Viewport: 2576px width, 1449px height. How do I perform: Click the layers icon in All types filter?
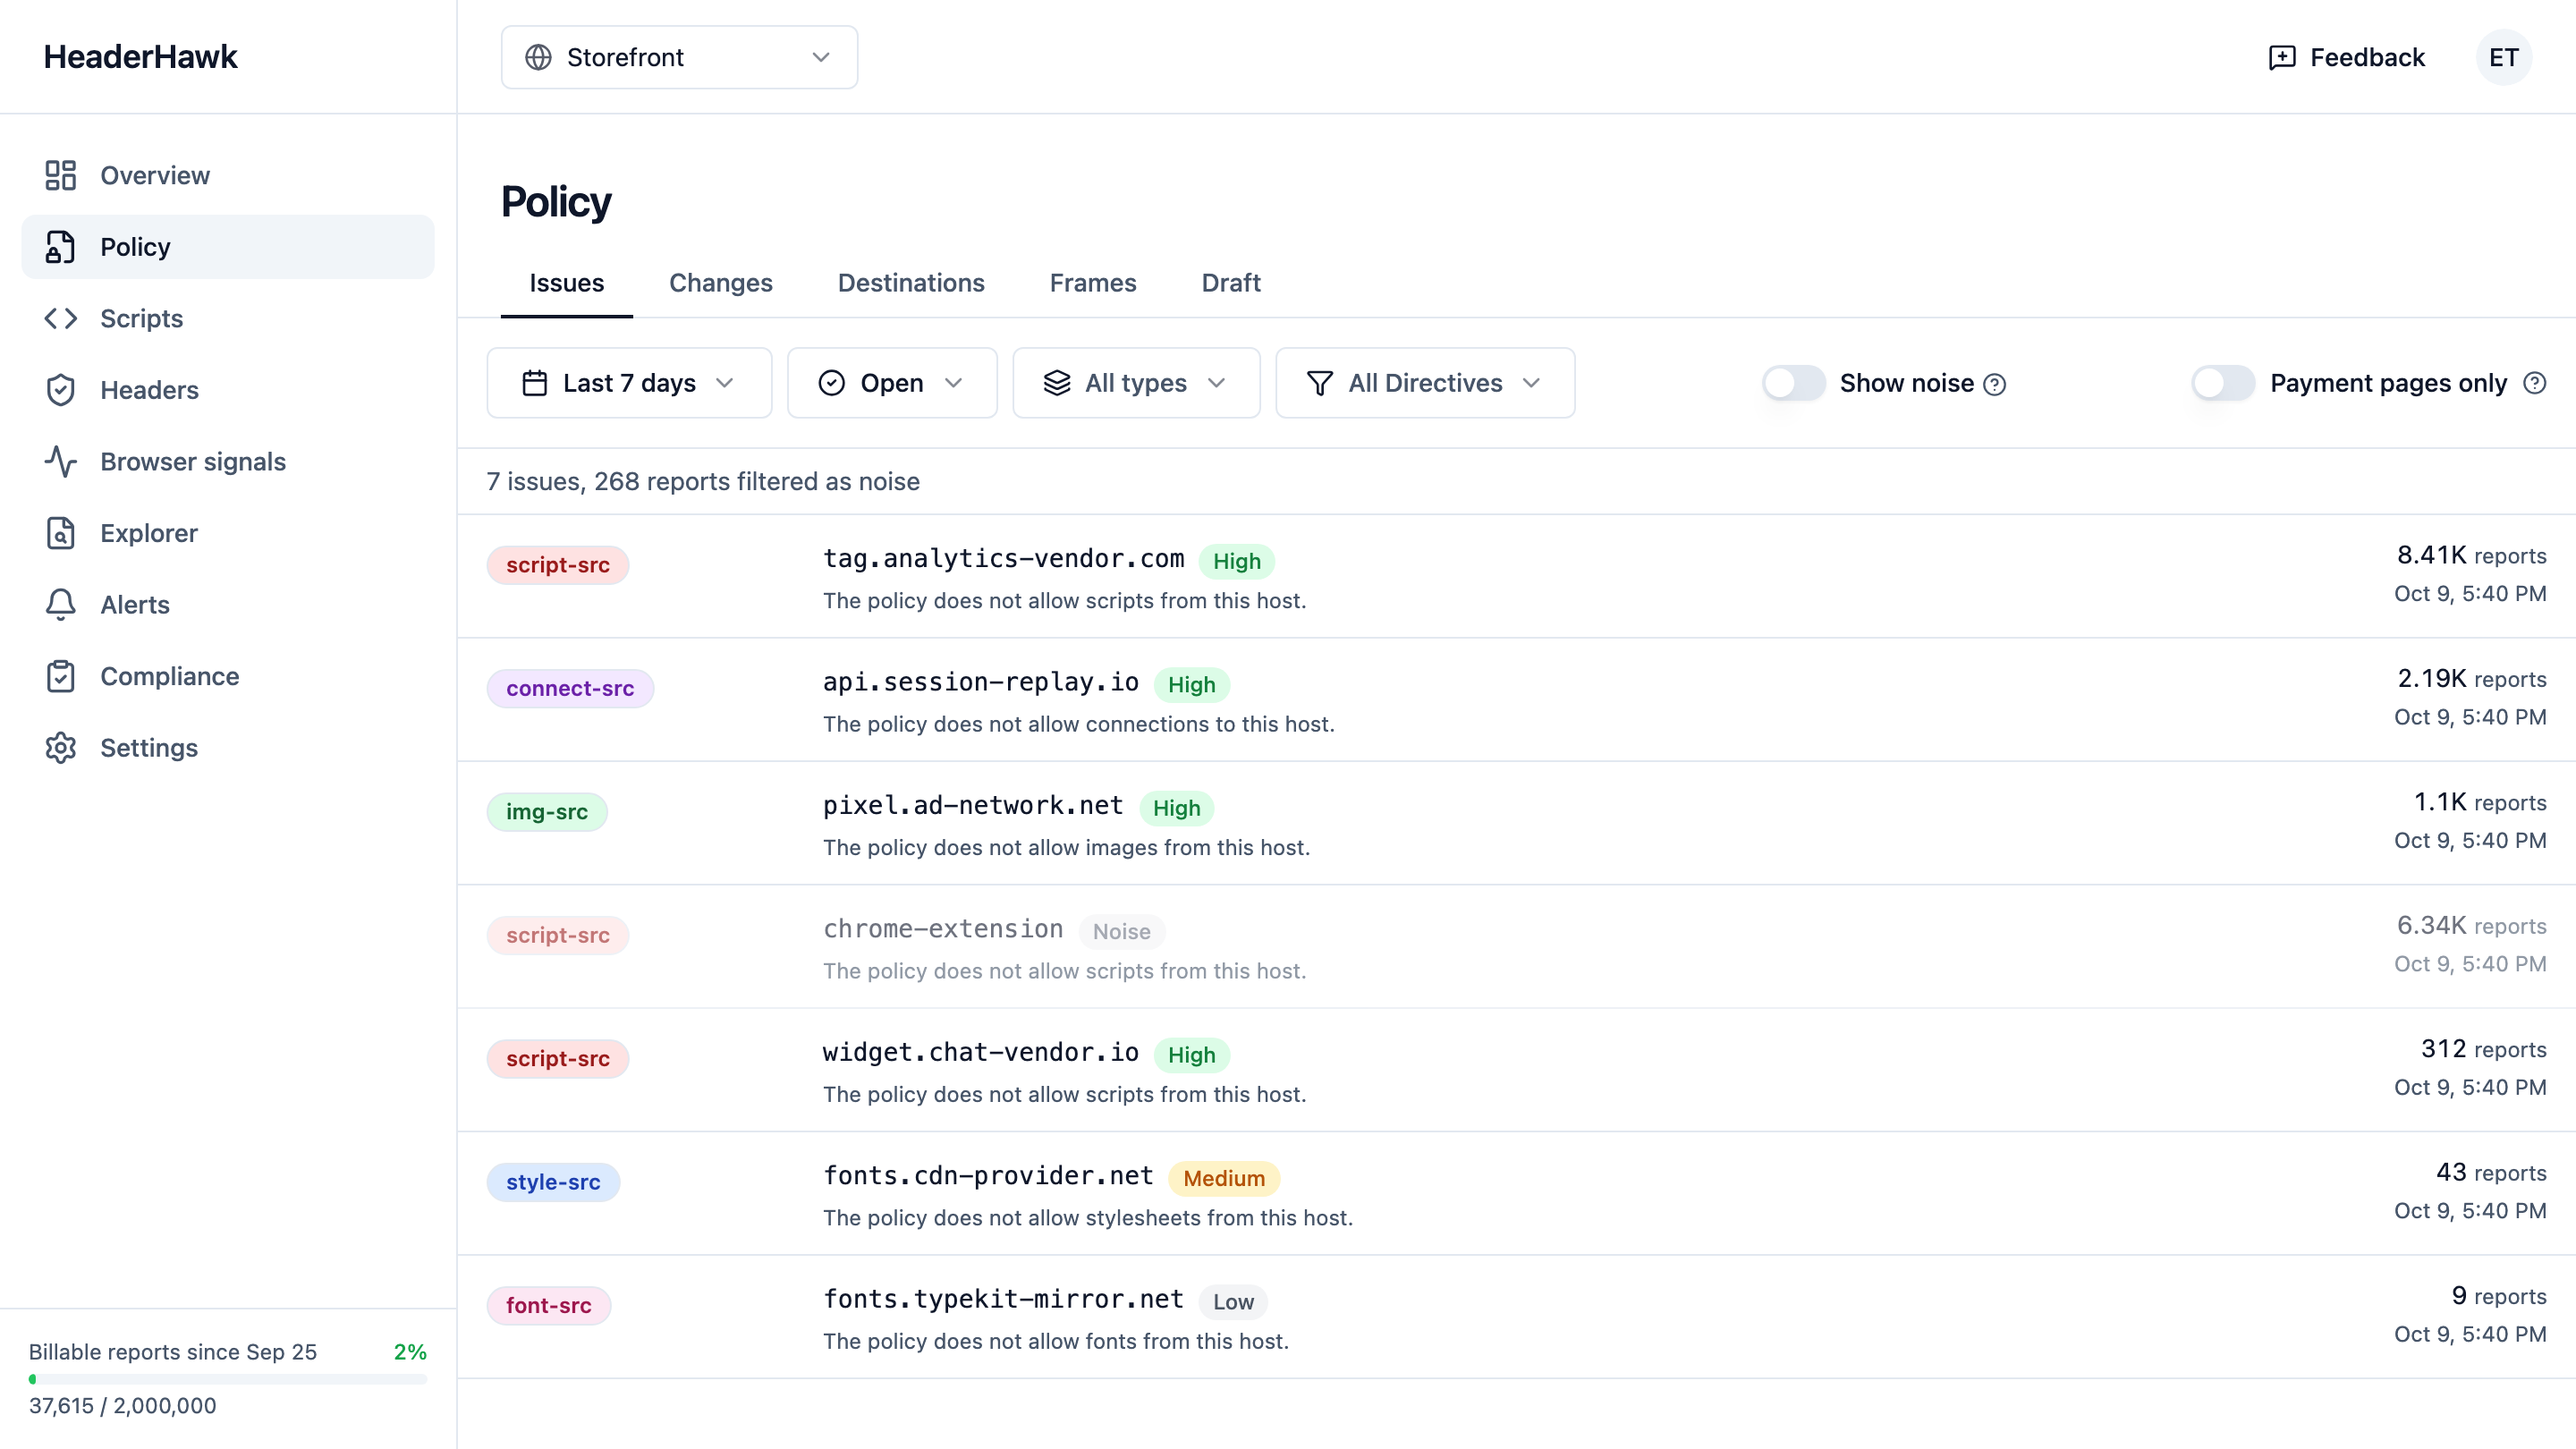(x=1057, y=383)
